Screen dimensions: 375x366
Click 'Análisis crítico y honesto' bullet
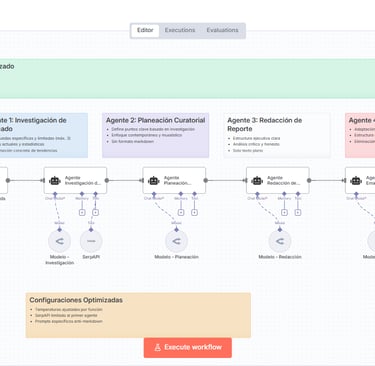point(256,144)
